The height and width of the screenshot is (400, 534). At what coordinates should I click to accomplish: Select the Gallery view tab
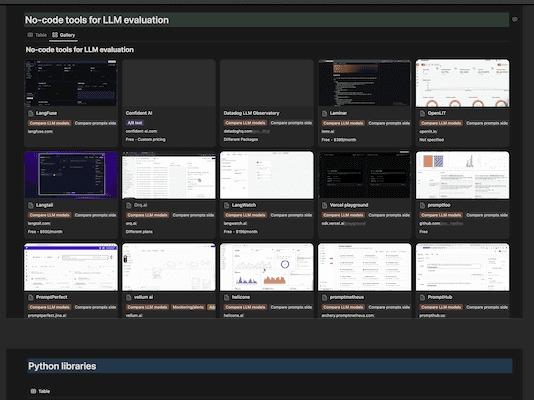coord(64,35)
